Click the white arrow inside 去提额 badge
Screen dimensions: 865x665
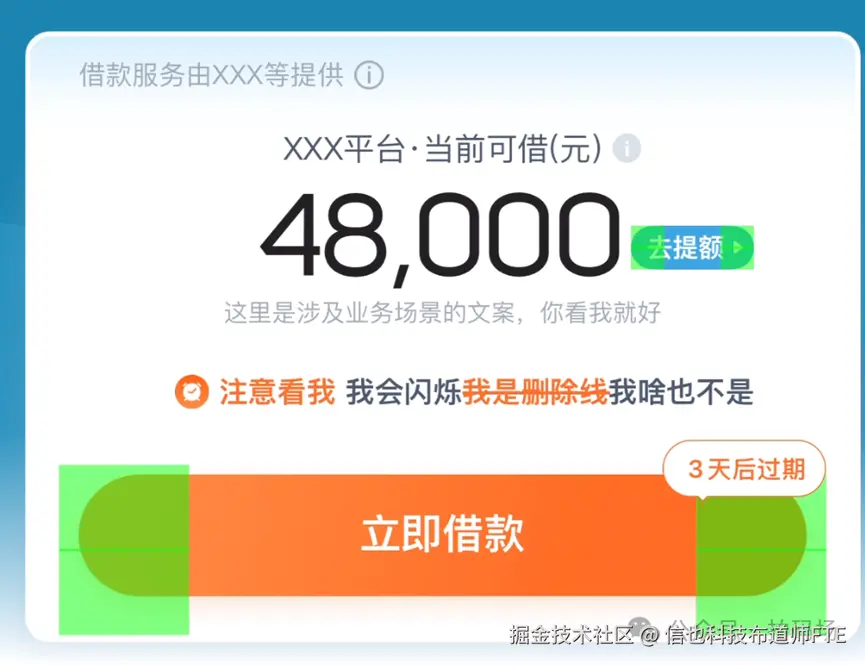click(x=738, y=248)
